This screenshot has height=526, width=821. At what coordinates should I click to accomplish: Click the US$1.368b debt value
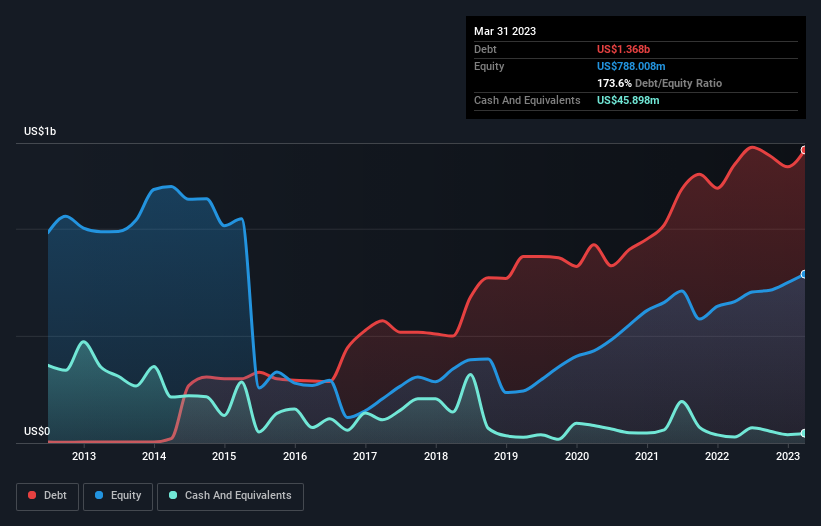623,49
